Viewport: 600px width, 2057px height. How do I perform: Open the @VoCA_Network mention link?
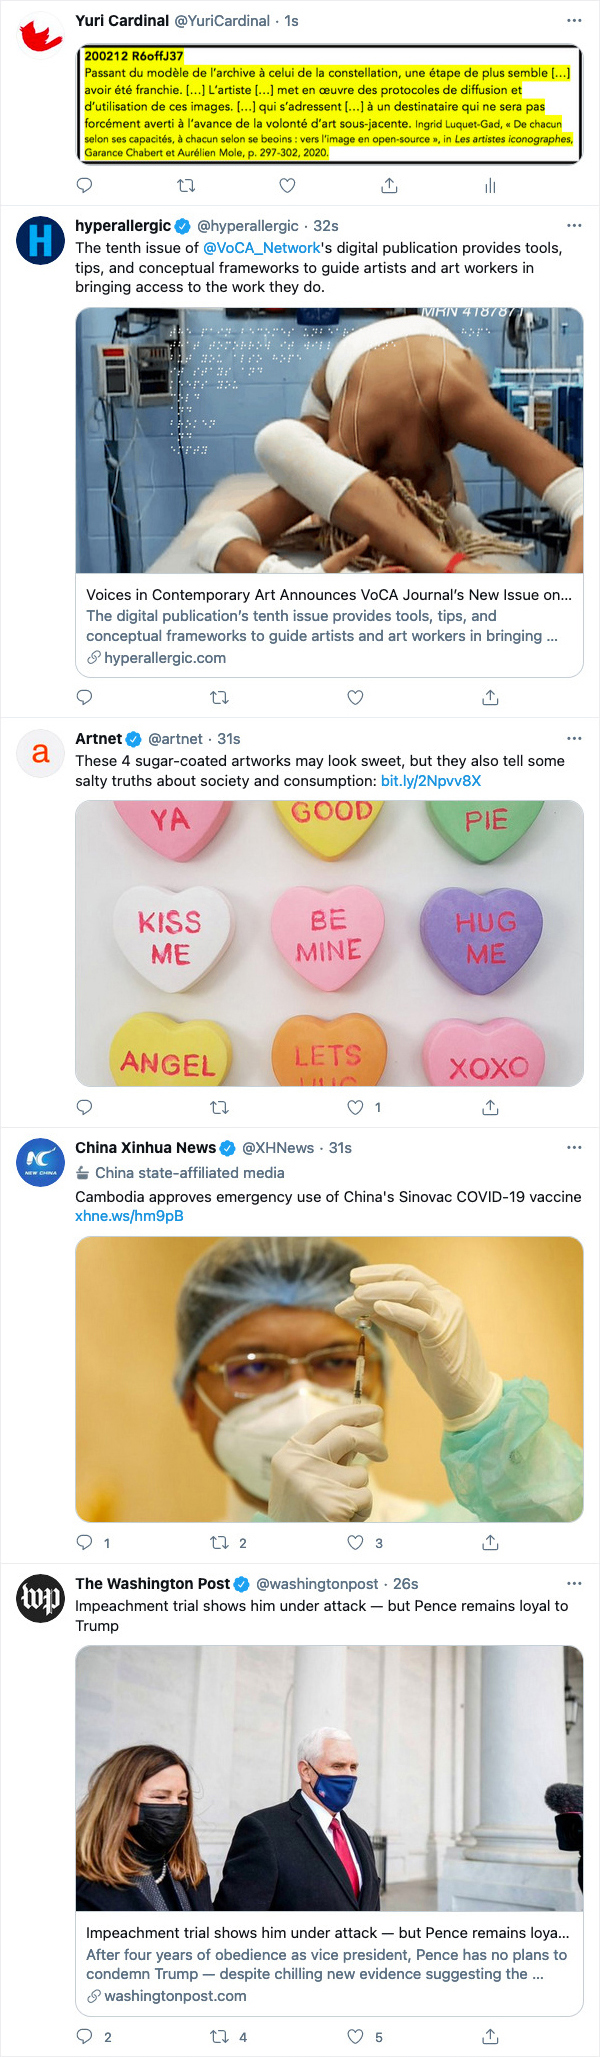[262, 248]
